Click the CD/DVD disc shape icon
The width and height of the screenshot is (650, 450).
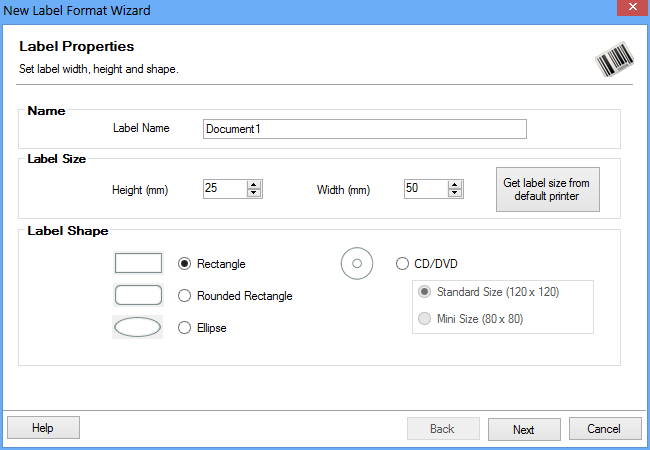coord(357,264)
